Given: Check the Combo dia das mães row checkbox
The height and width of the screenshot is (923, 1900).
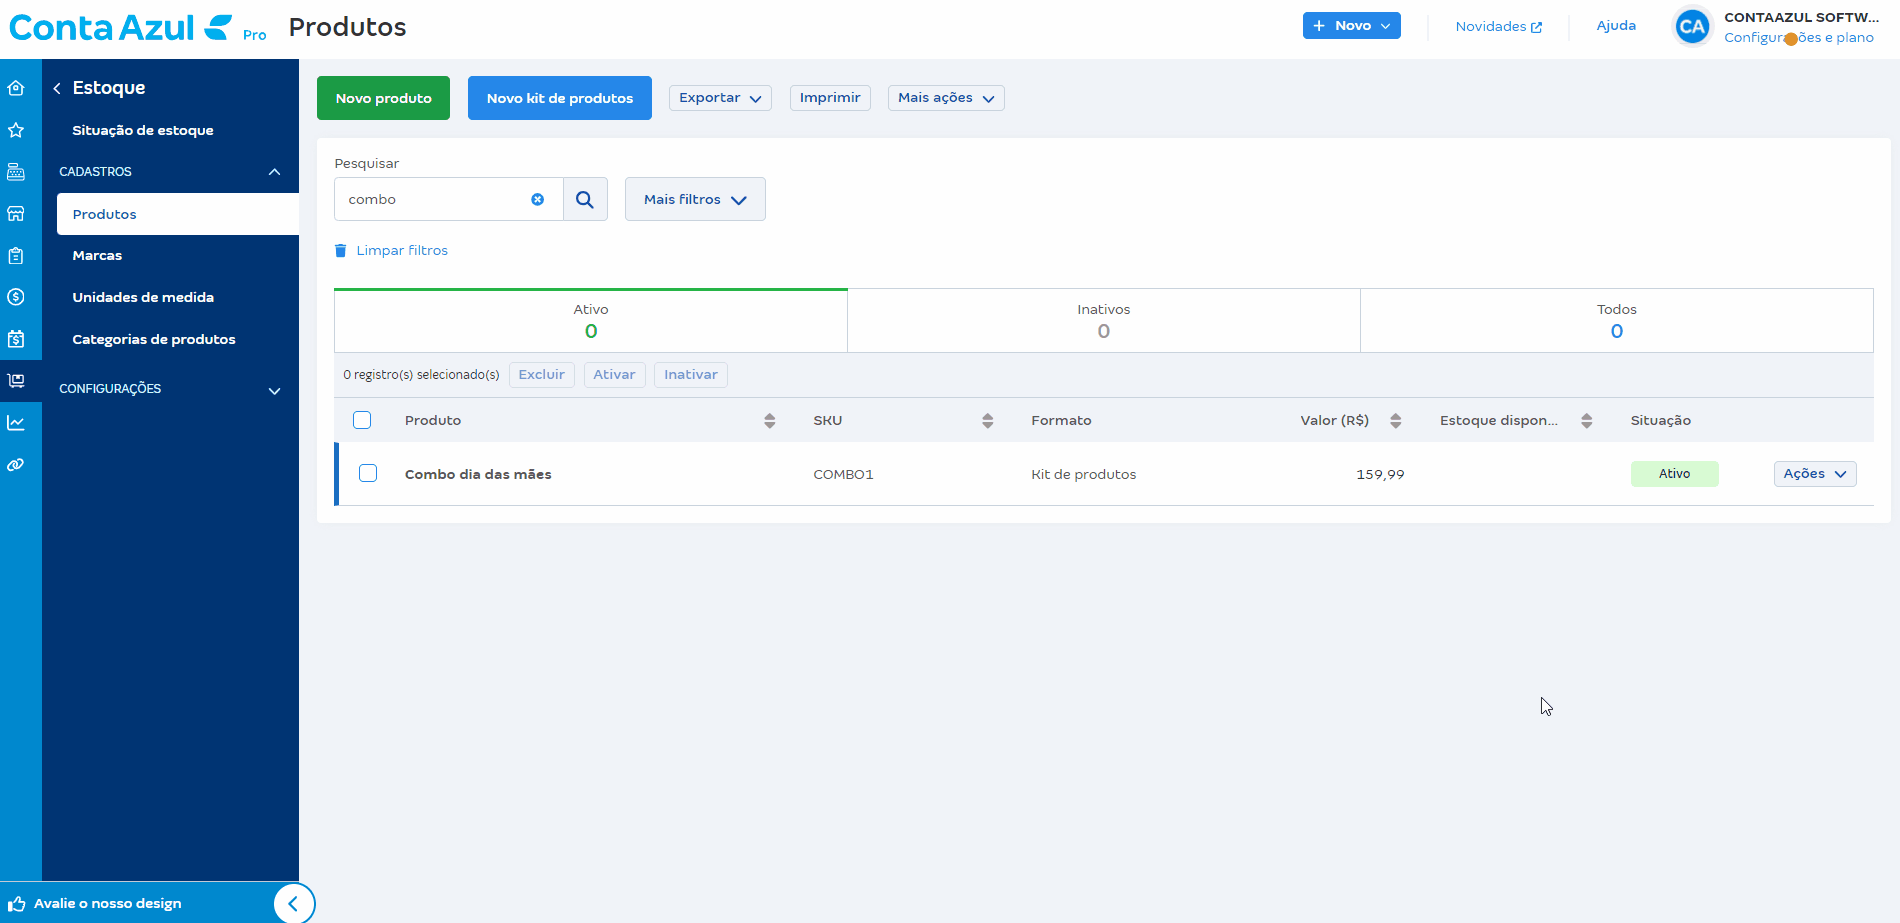Looking at the screenshot, I should (368, 473).
